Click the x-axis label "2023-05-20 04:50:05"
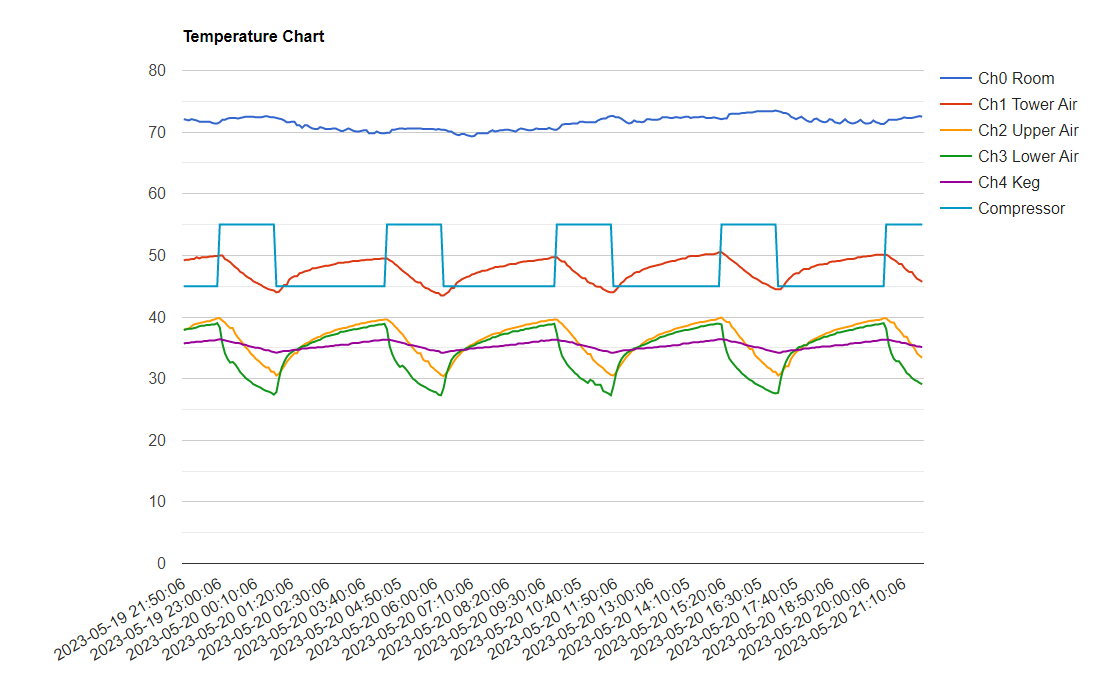Viewport: 1098px width, 688px height. coord(337,619)
